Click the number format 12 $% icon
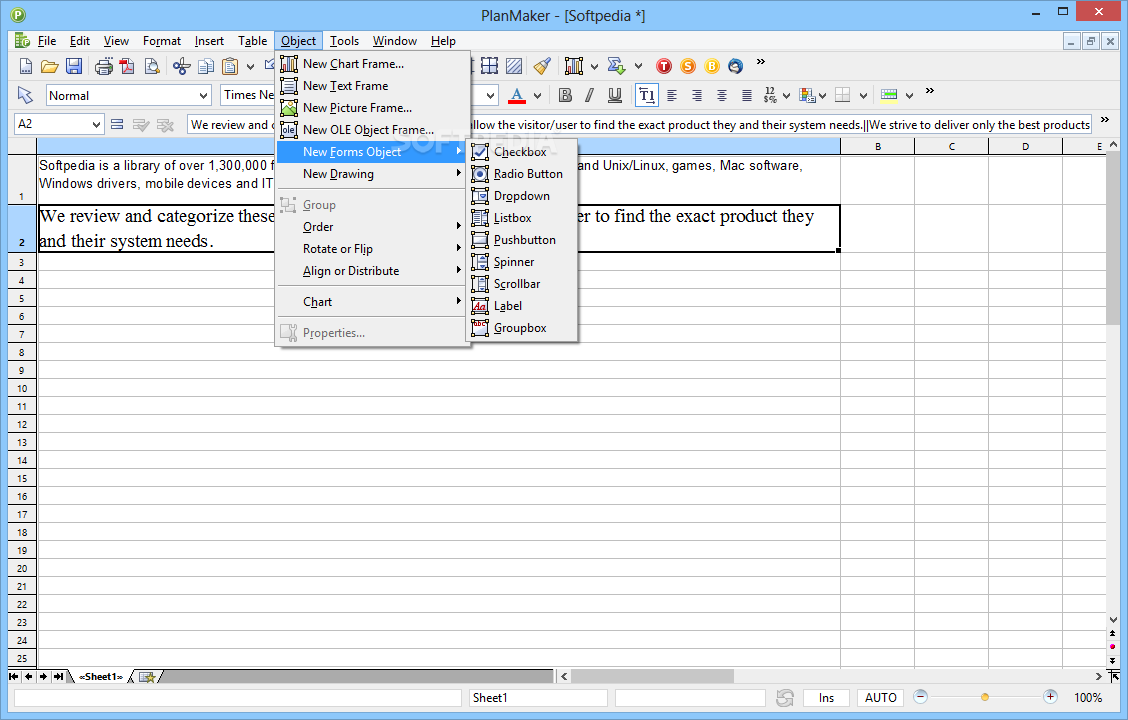The width and height of the screenshot is (1128, 720). (x=770, y=95)
